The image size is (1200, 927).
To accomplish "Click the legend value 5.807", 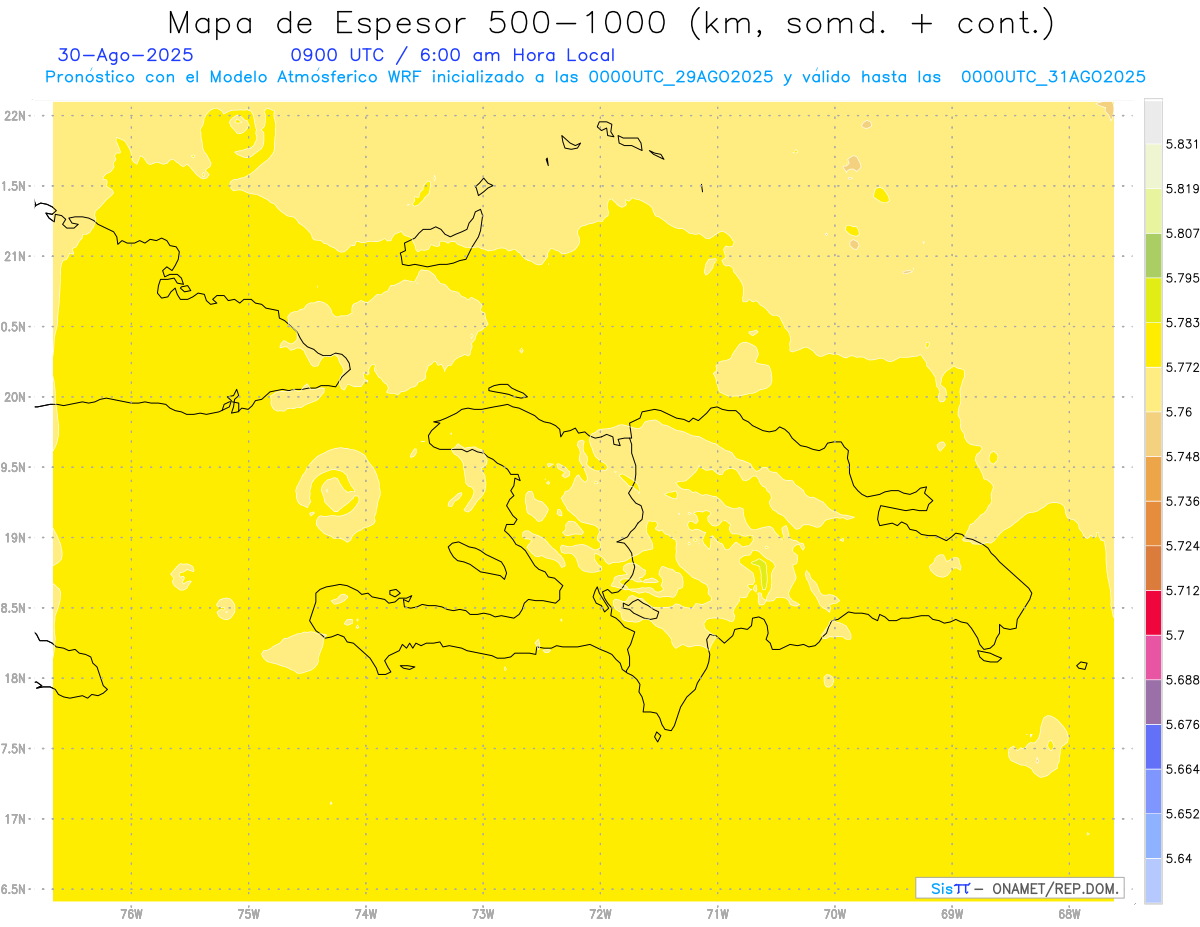I will click(x=1183, y=234).
